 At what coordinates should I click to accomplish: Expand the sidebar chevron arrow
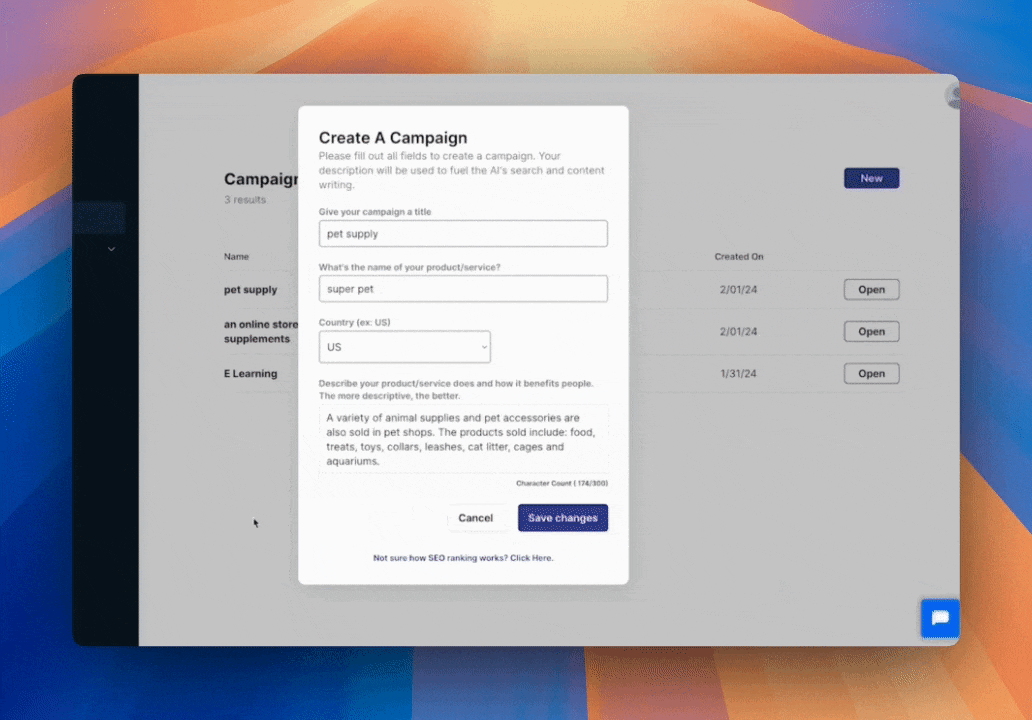tap(111, 249)
